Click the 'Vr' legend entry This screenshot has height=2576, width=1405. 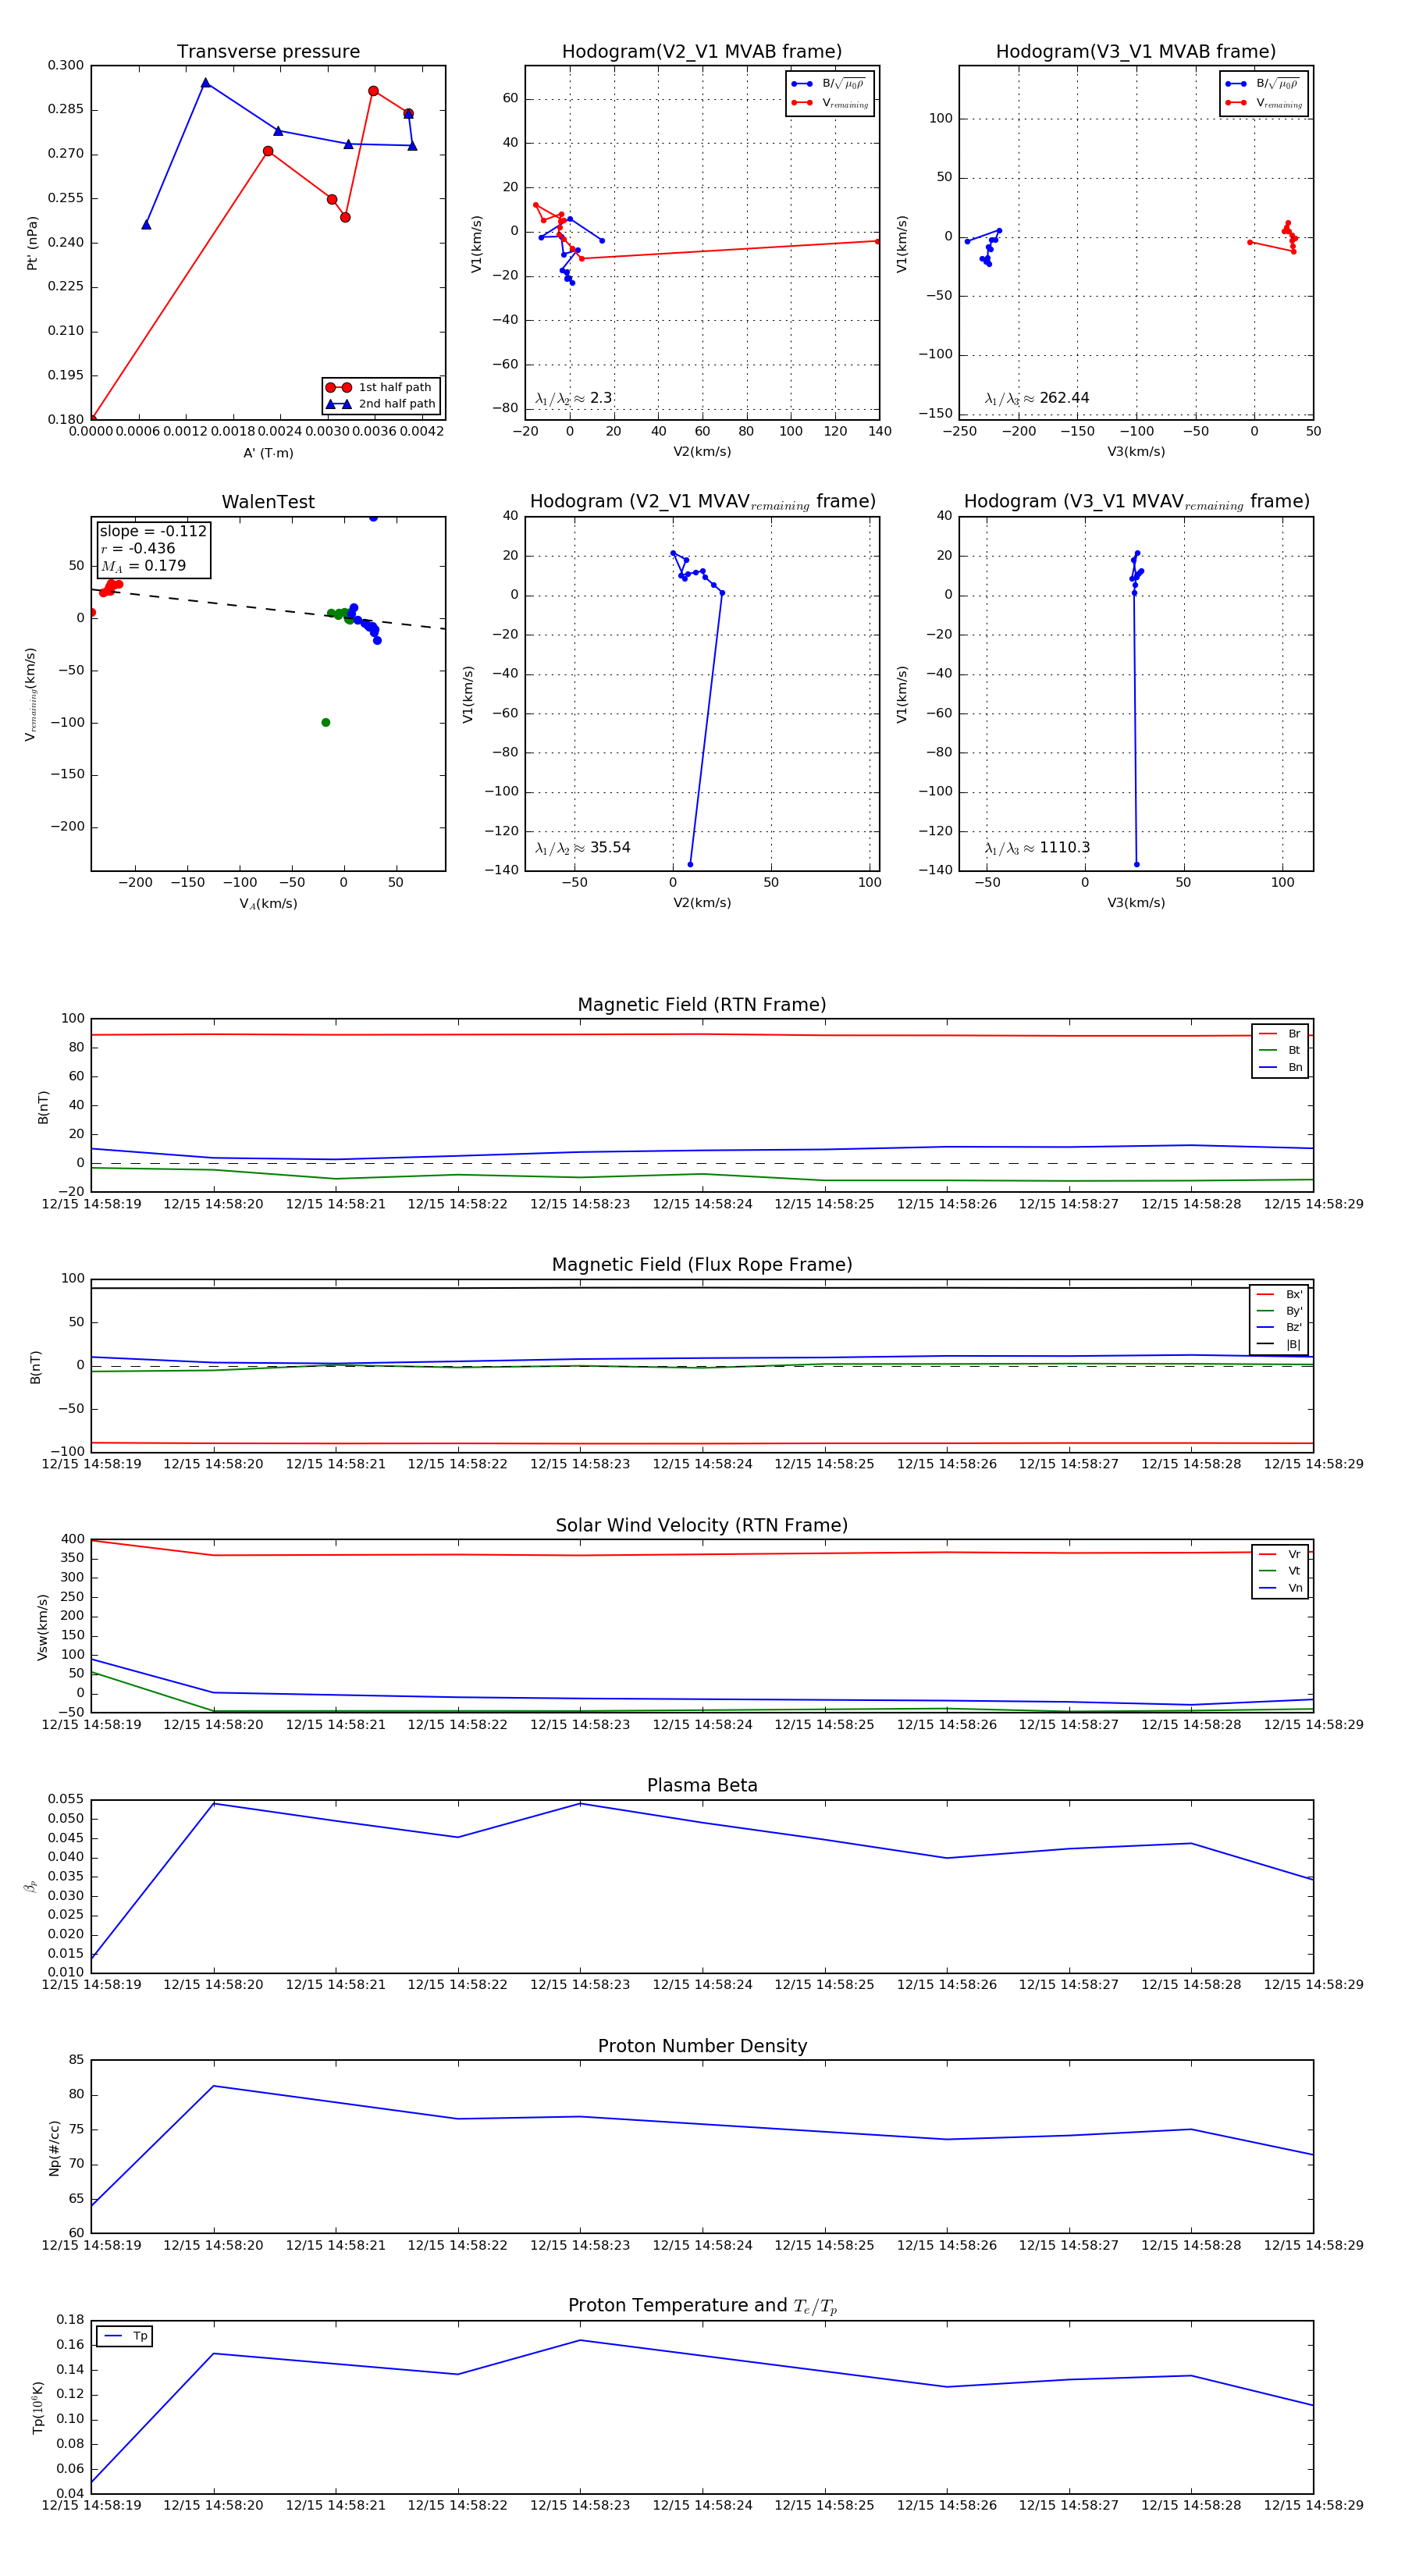[1280, 1554]
